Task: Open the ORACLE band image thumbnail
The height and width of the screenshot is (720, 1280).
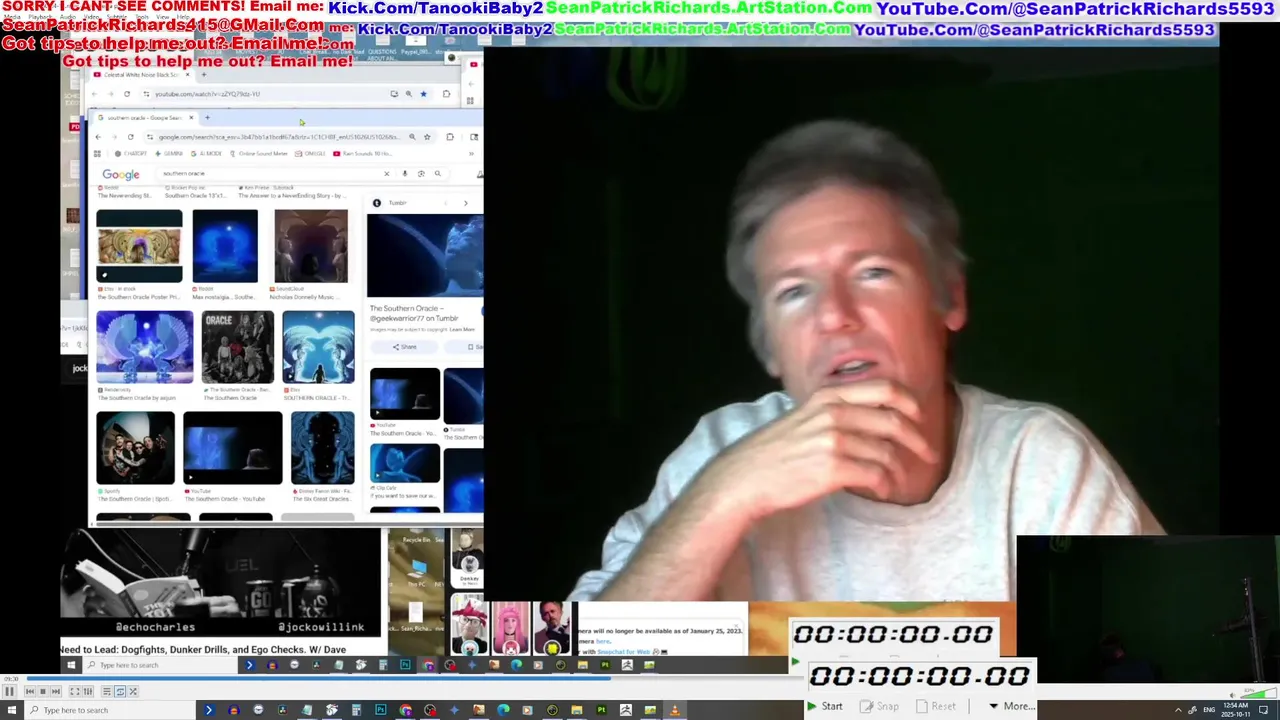Action: pos(237,347)
